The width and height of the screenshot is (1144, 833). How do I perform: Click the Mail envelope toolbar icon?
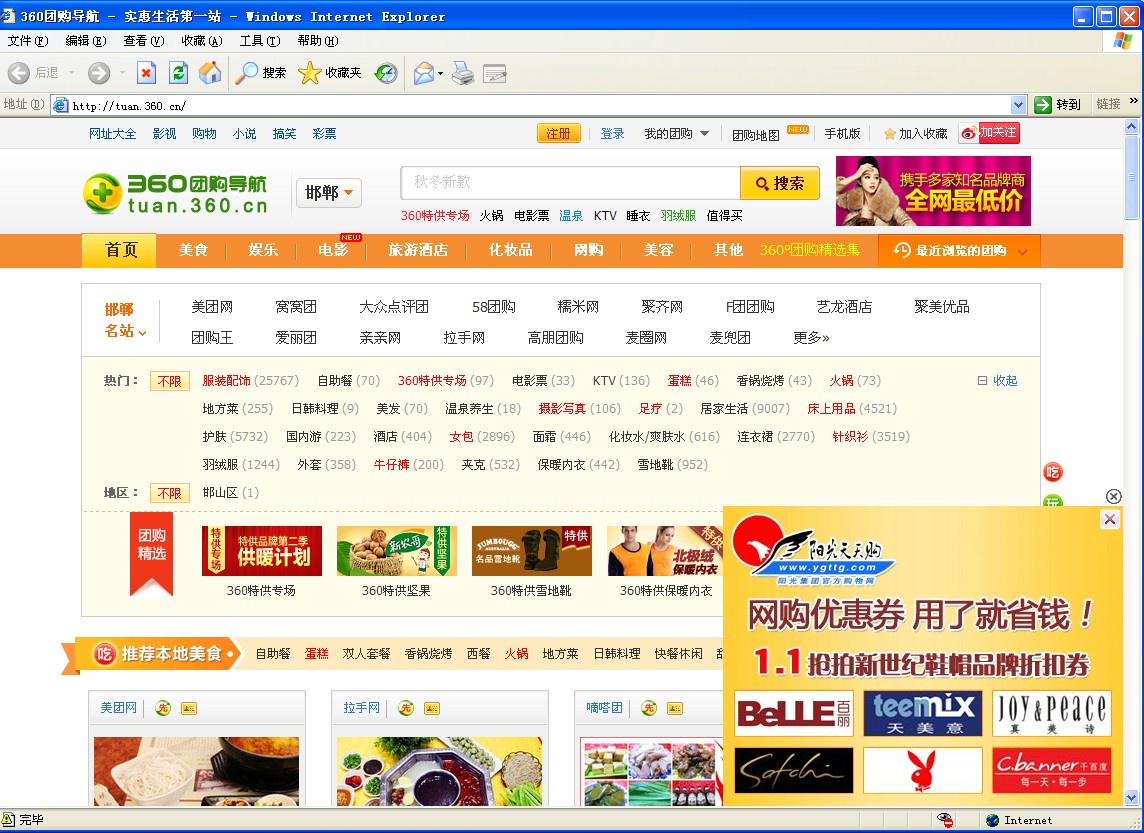tap(423, 73)
